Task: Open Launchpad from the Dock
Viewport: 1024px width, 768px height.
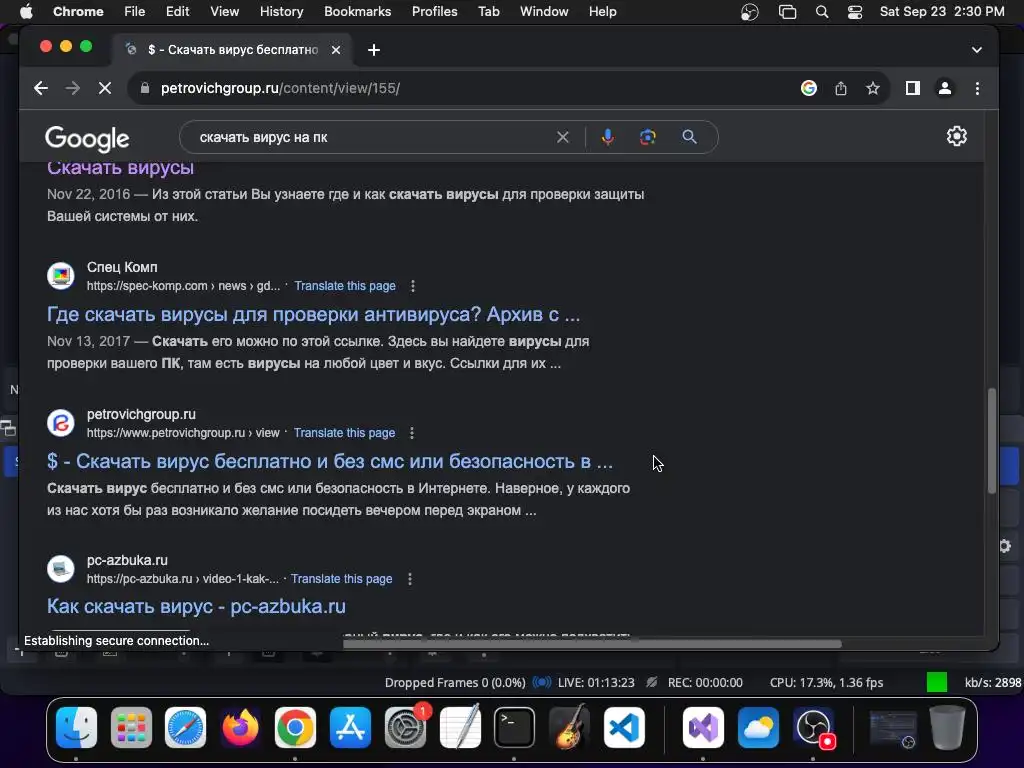Action: click(131, 727)
